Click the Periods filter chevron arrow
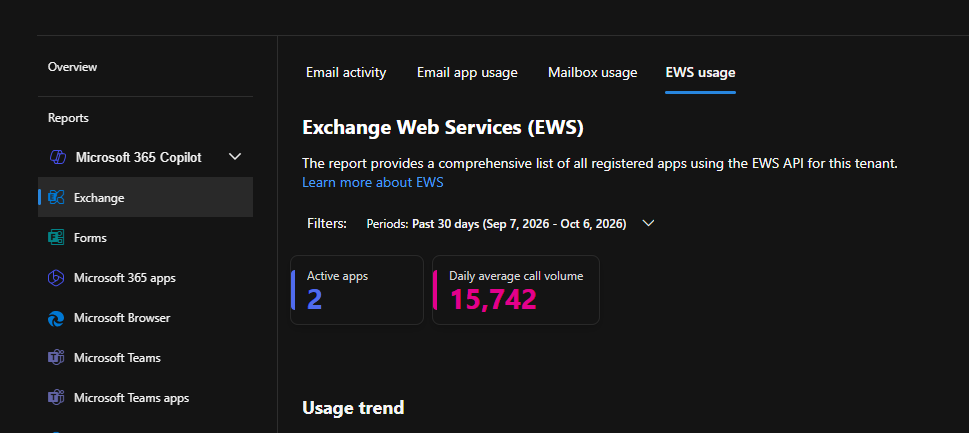This screenshot has width=969, height=433. coord(648,223)
